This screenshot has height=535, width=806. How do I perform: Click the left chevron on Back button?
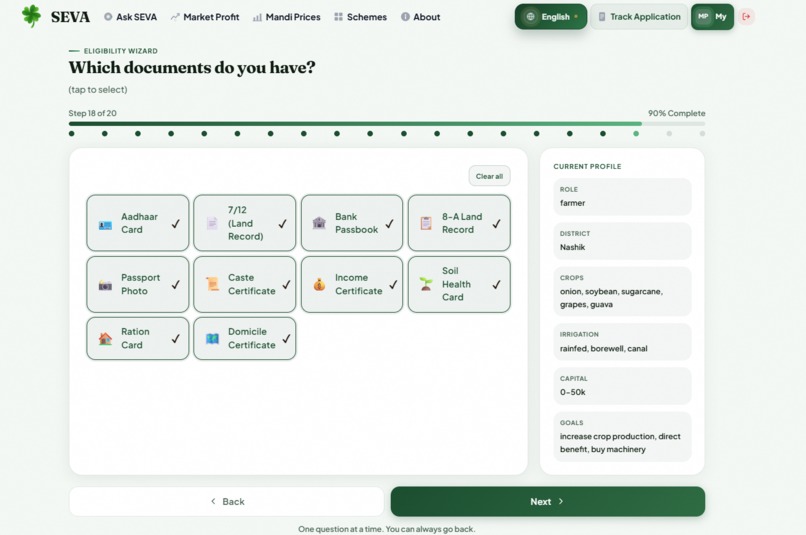[213, 501]
